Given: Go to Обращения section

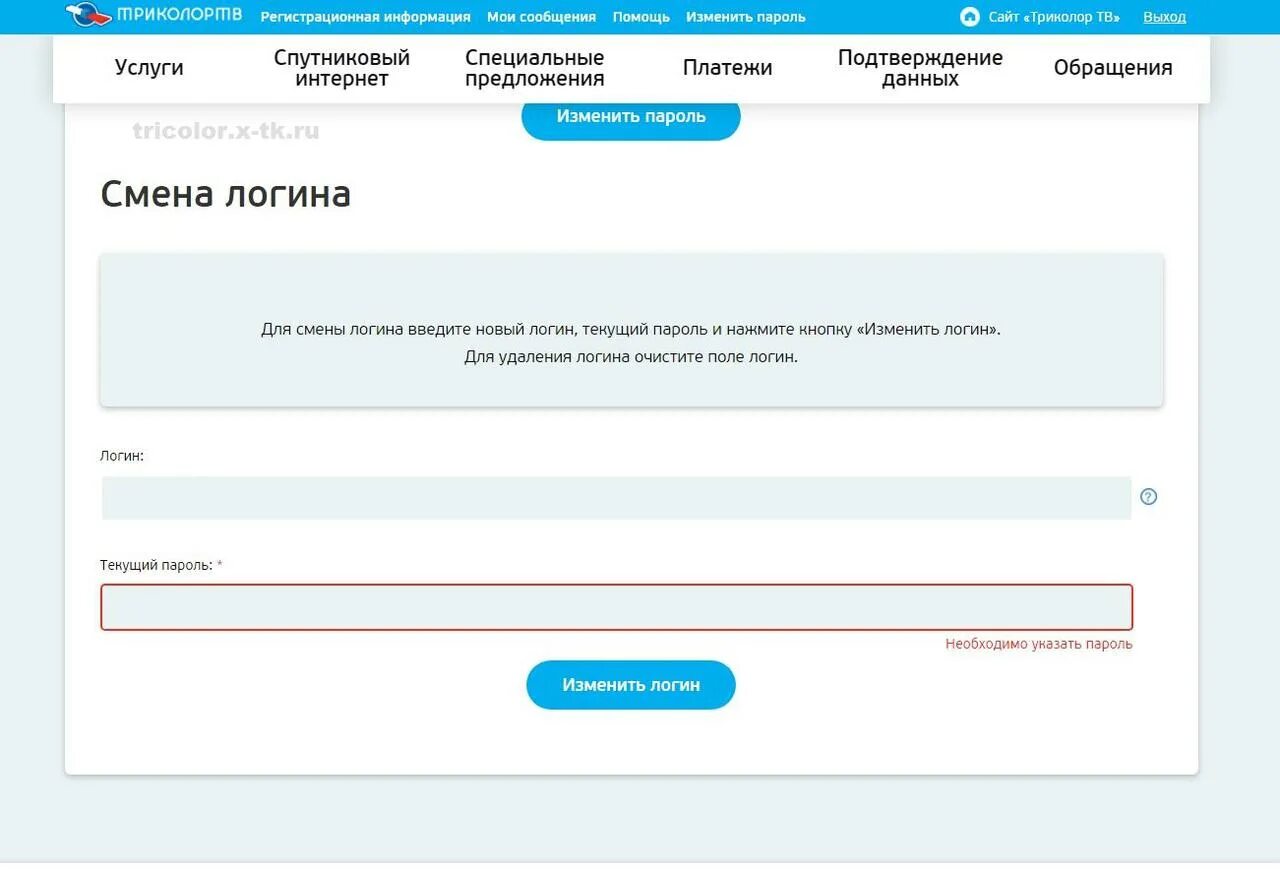Looking at the screenshot, I should [1113, 68].
